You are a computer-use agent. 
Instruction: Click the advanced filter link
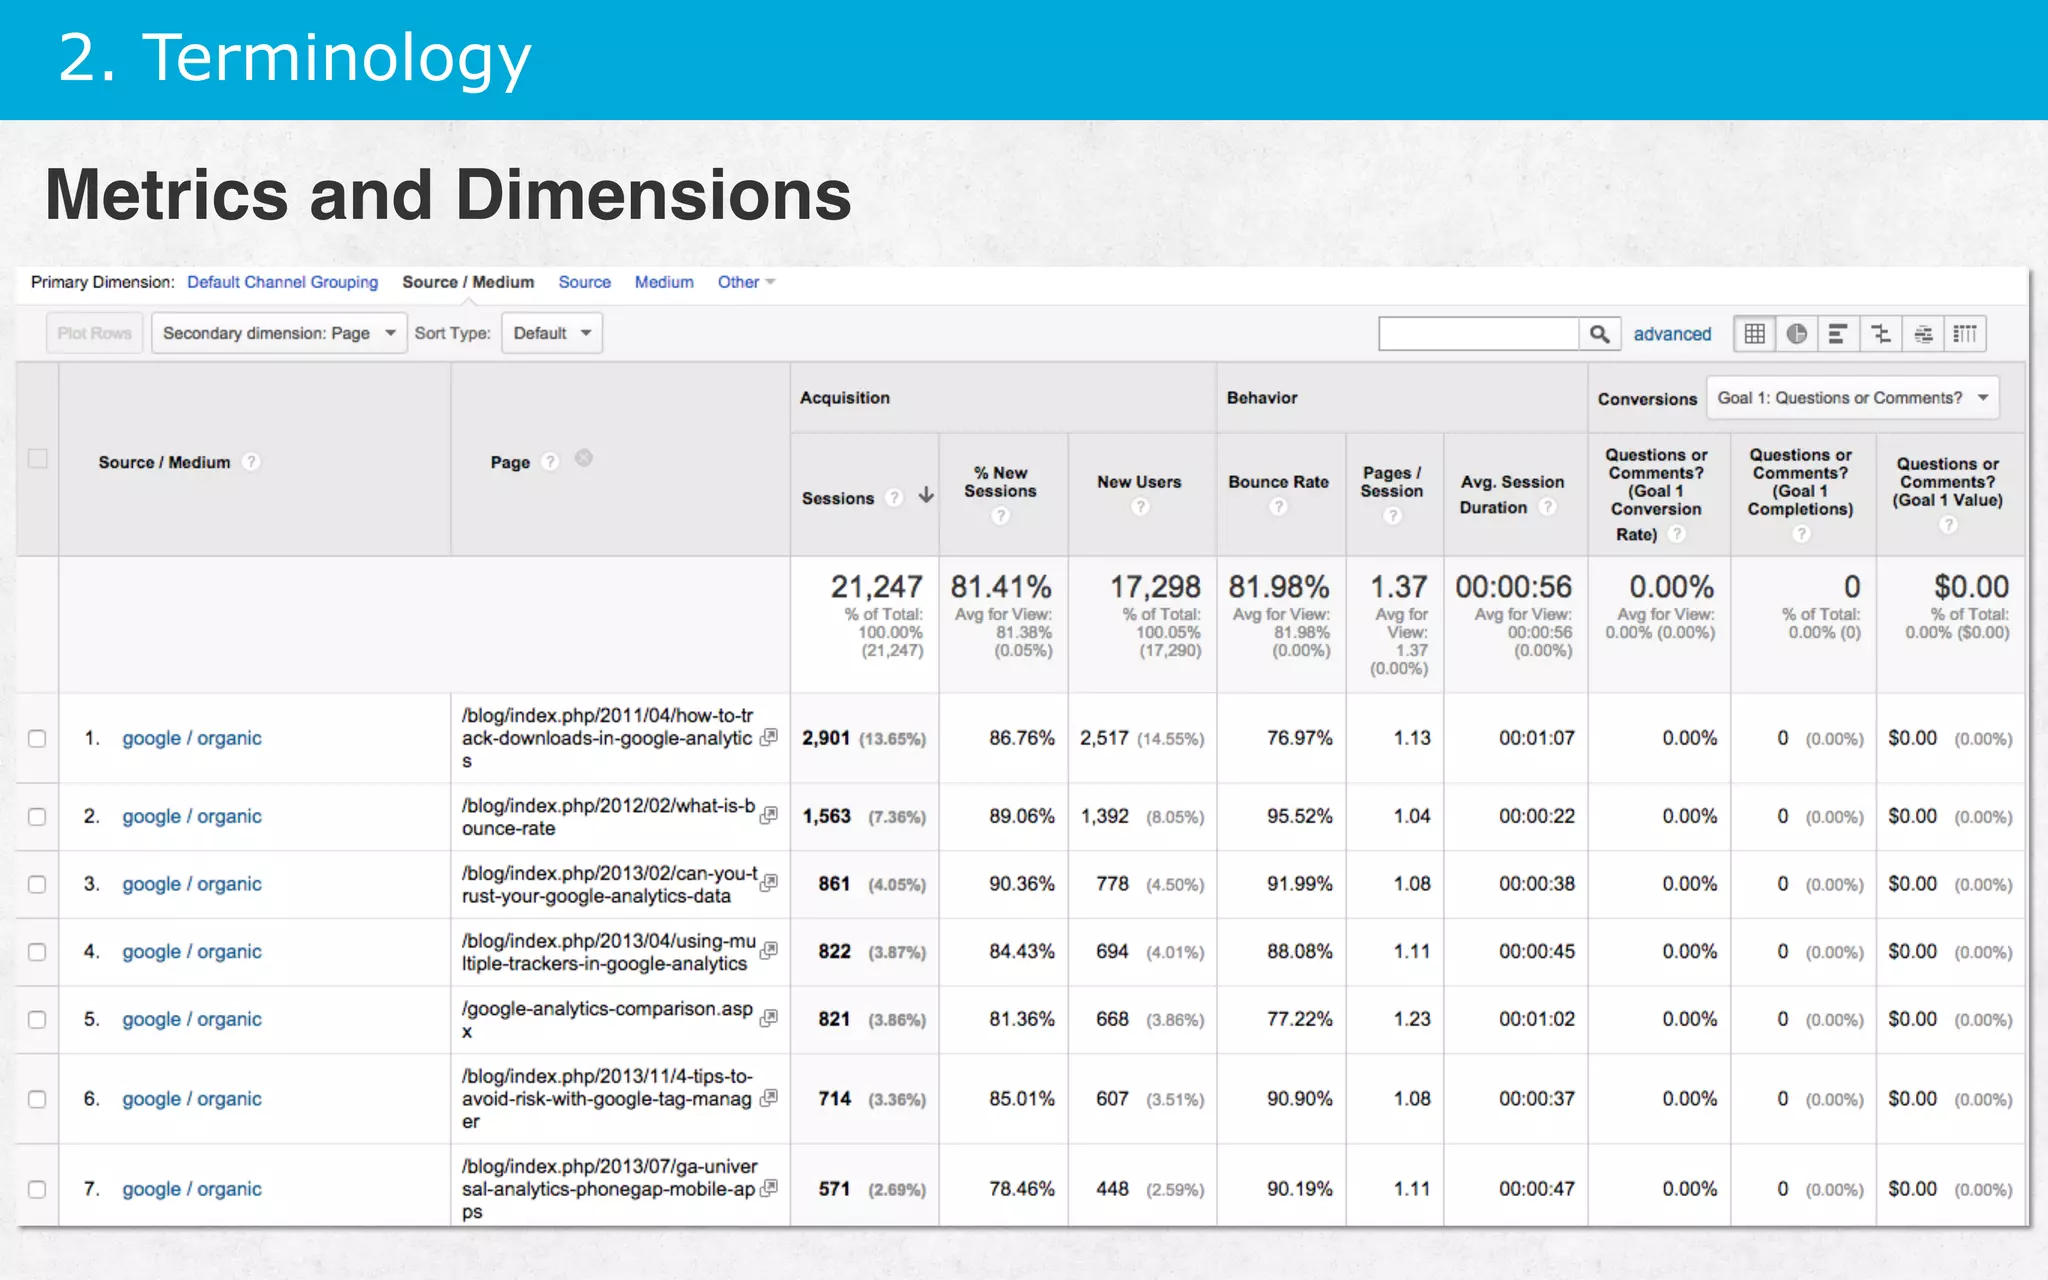click(1672, 334)
